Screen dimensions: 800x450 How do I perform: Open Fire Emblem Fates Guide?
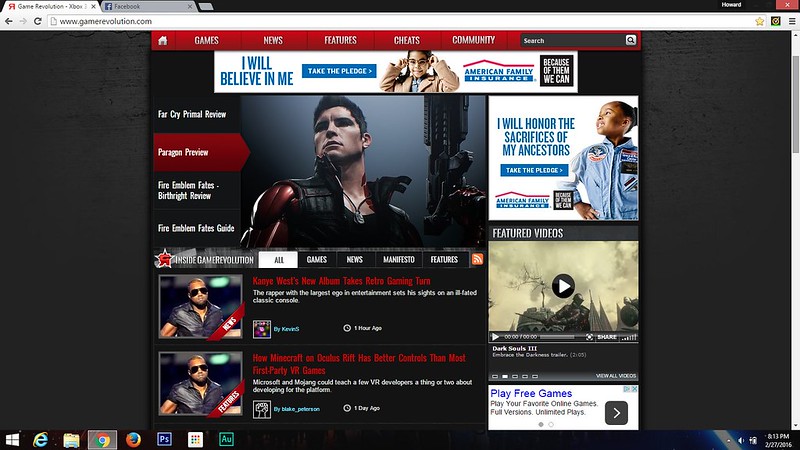click(x=196, y=228)
